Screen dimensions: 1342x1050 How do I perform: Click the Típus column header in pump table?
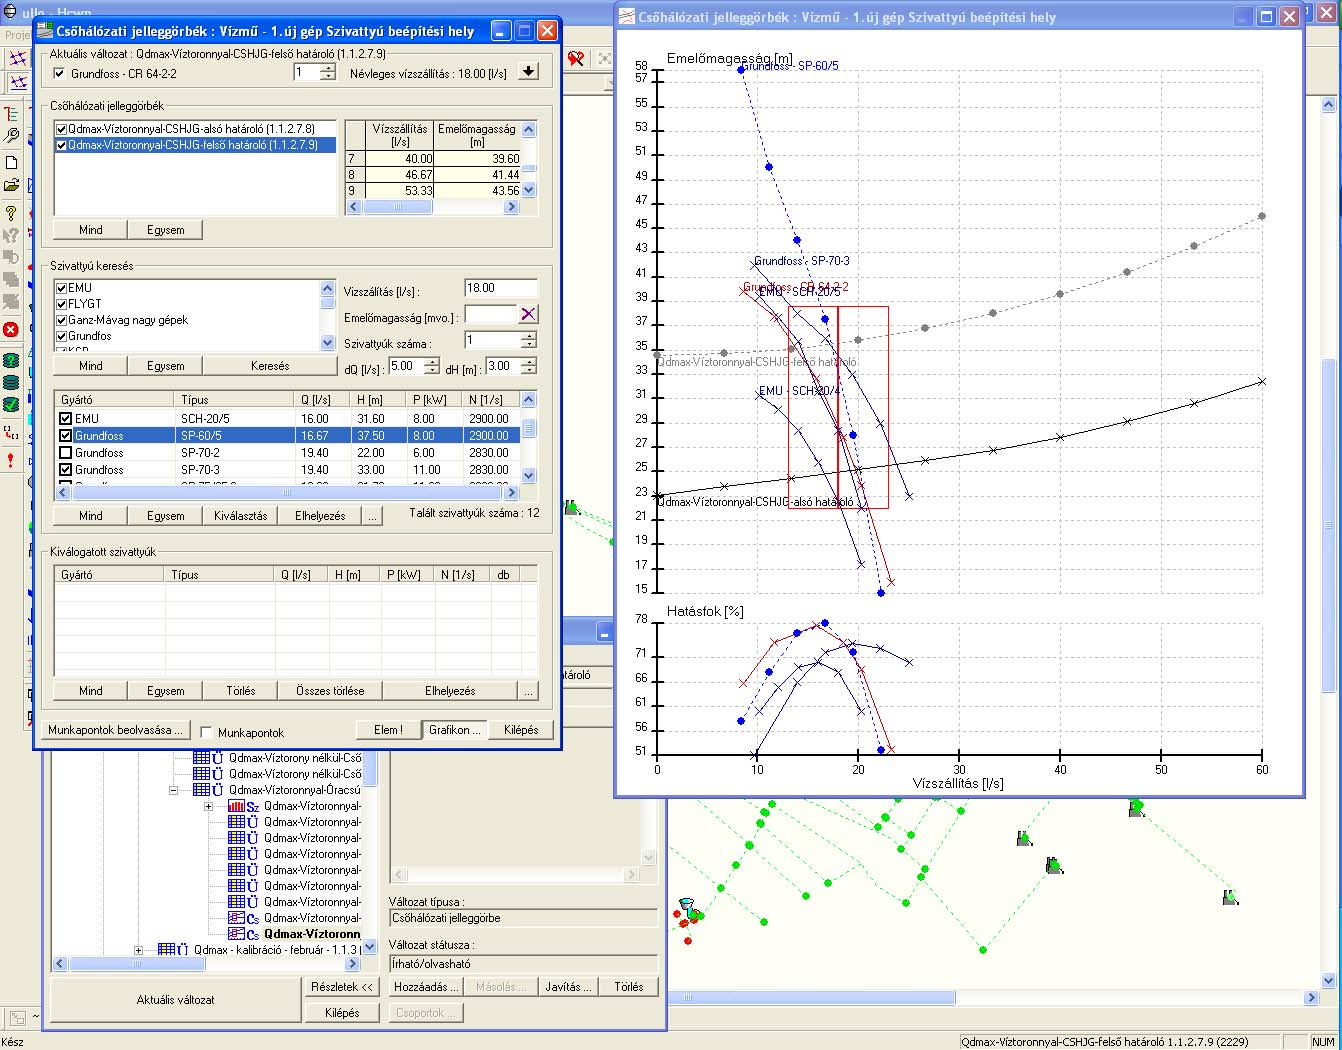pos(235,400)
